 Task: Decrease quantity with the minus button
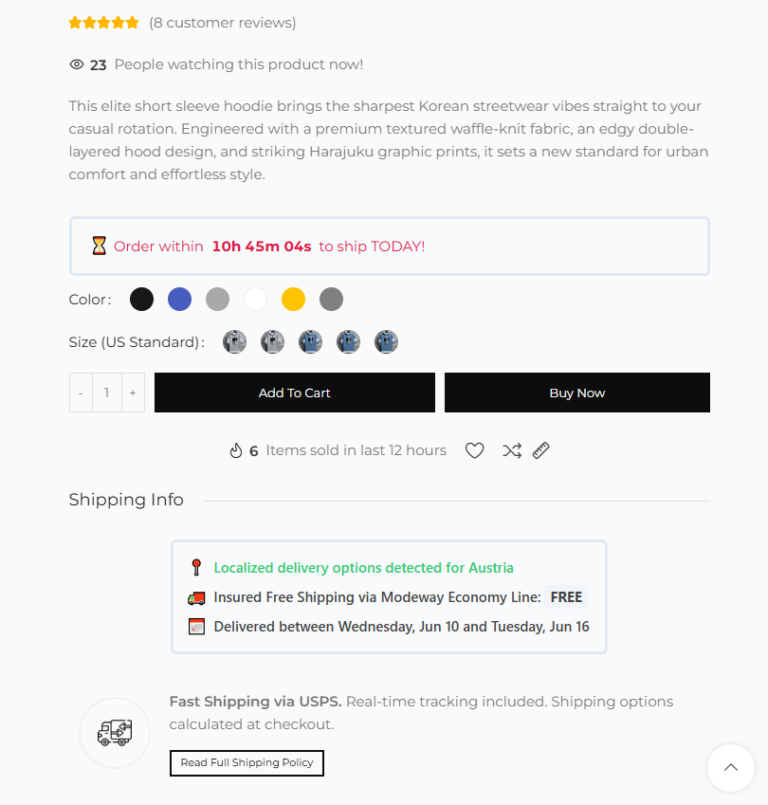81,393
